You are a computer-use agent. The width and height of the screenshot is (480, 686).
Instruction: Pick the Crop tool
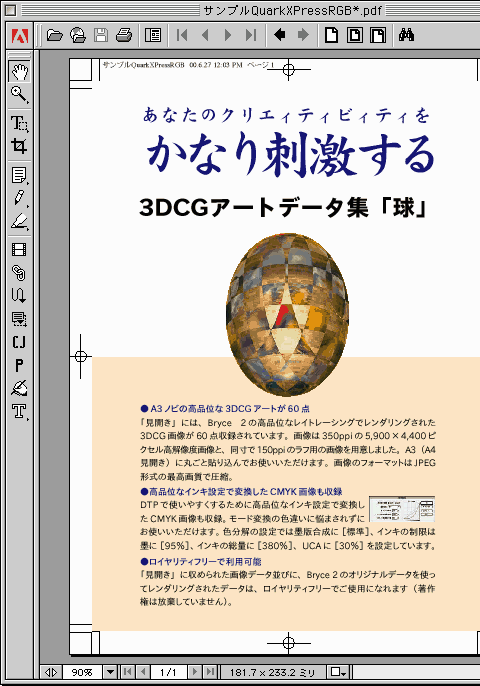(x=19, y=146)
